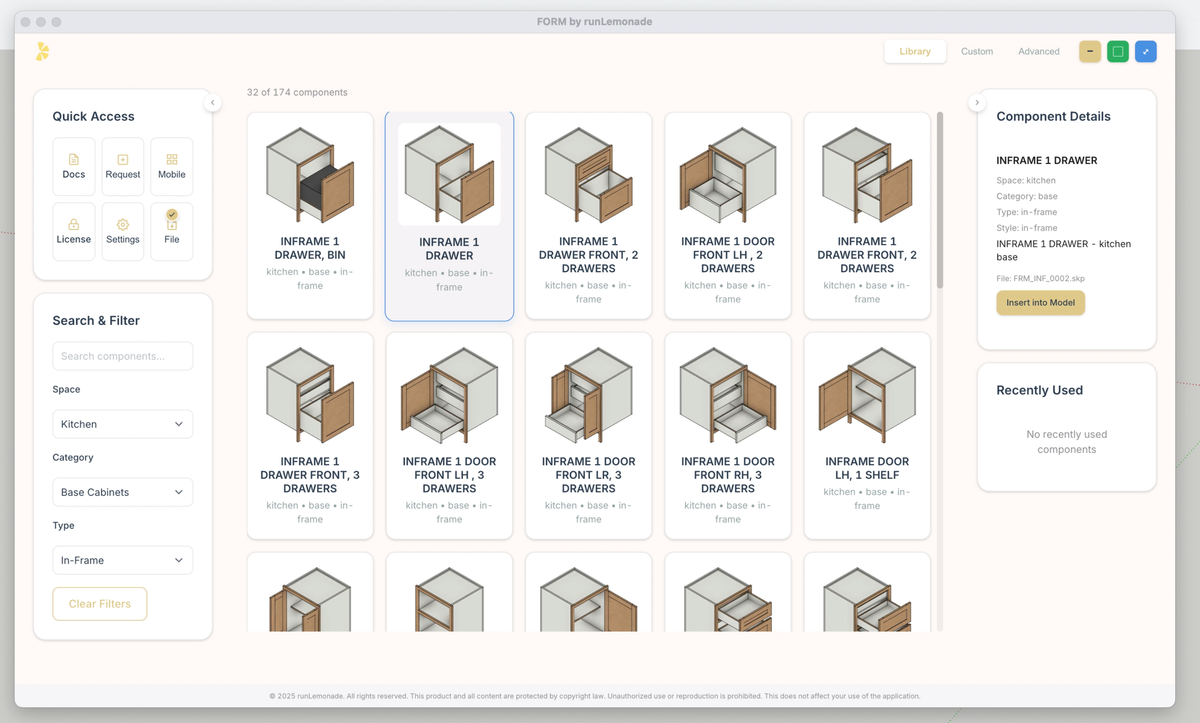Open the Type dropdown showing In-Frame
This screenshot has height=723, width=1200.
click(122, 559)
